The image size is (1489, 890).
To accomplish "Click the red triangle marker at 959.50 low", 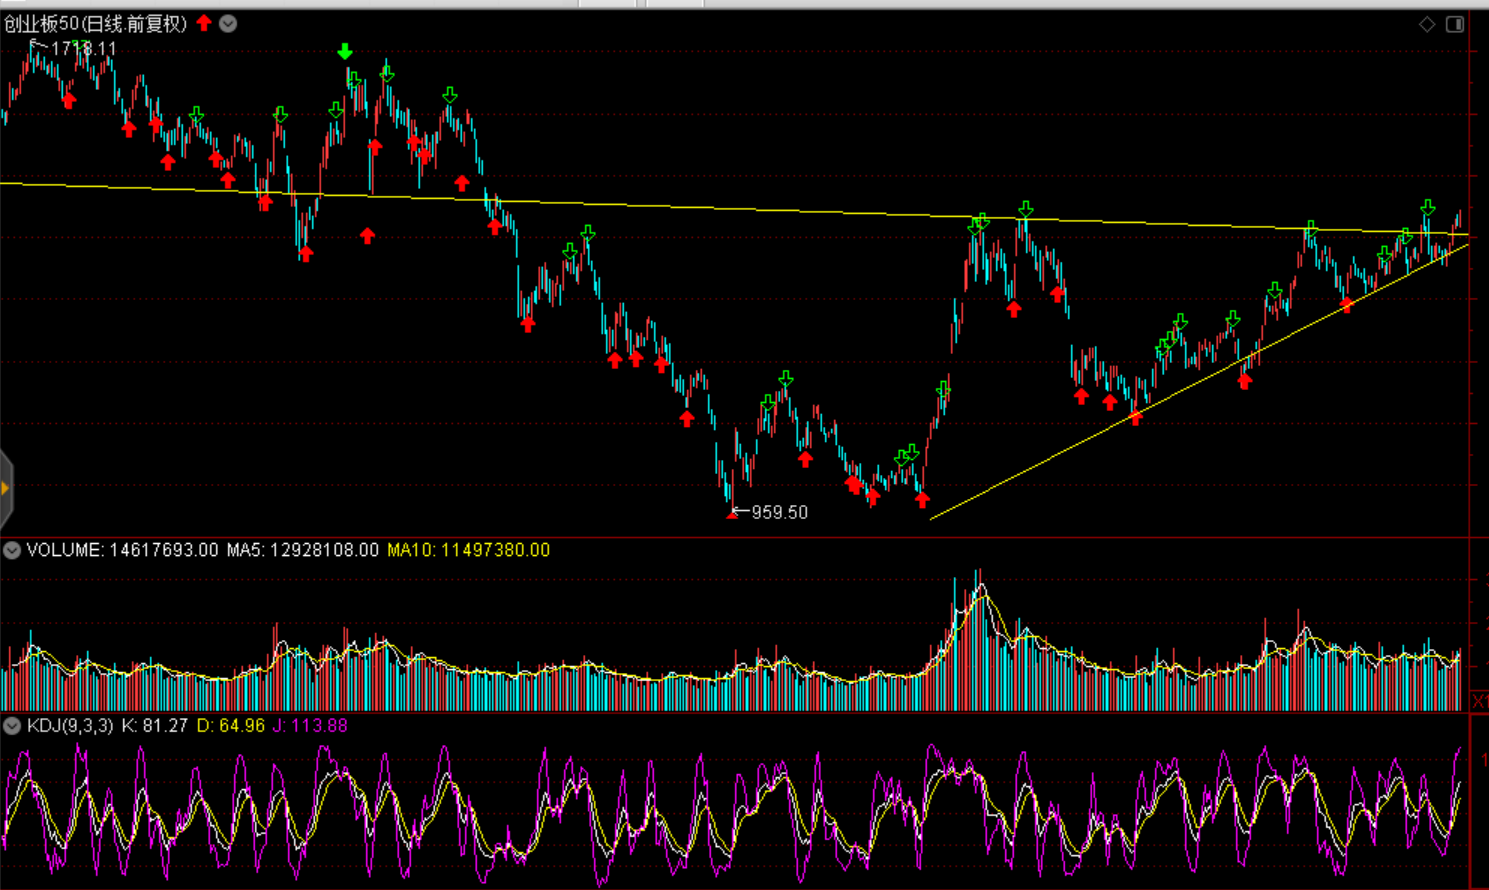I will pyautogui.click(x=733, y=514).
